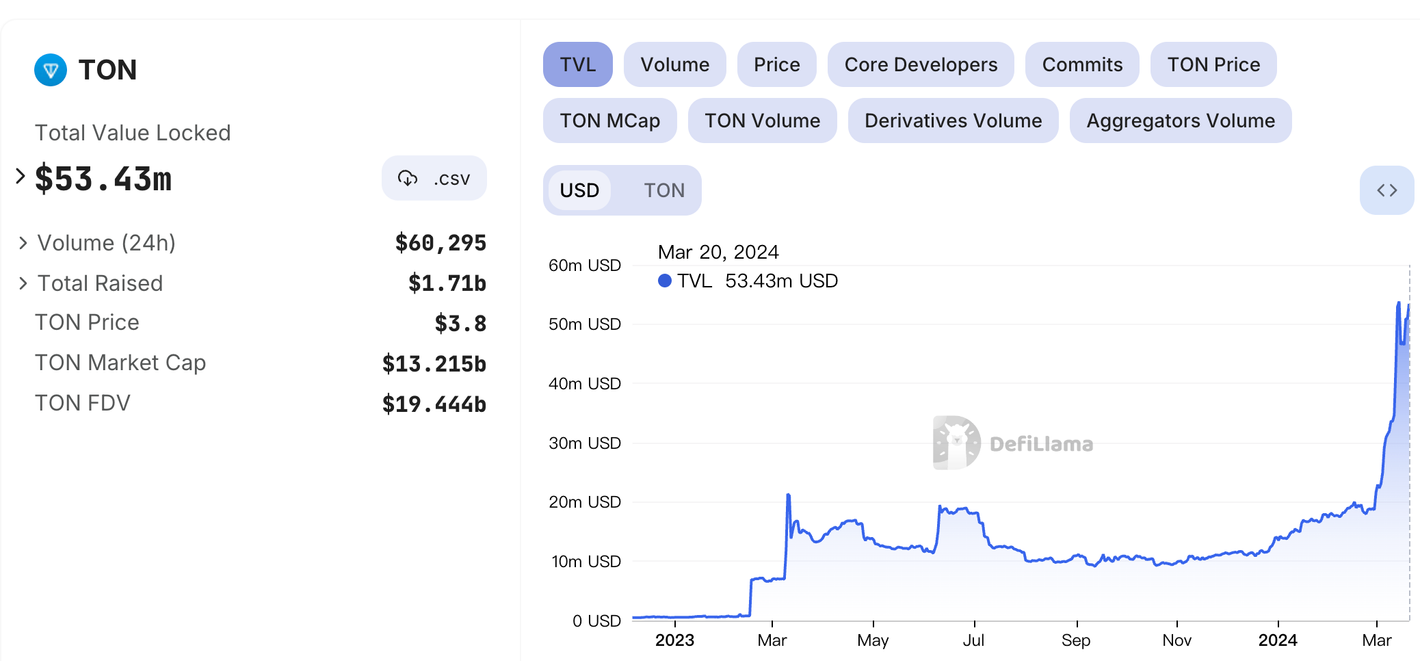1420x661 pixels.
Task: Show Commits on the chart
Action: click(1081, 65)
